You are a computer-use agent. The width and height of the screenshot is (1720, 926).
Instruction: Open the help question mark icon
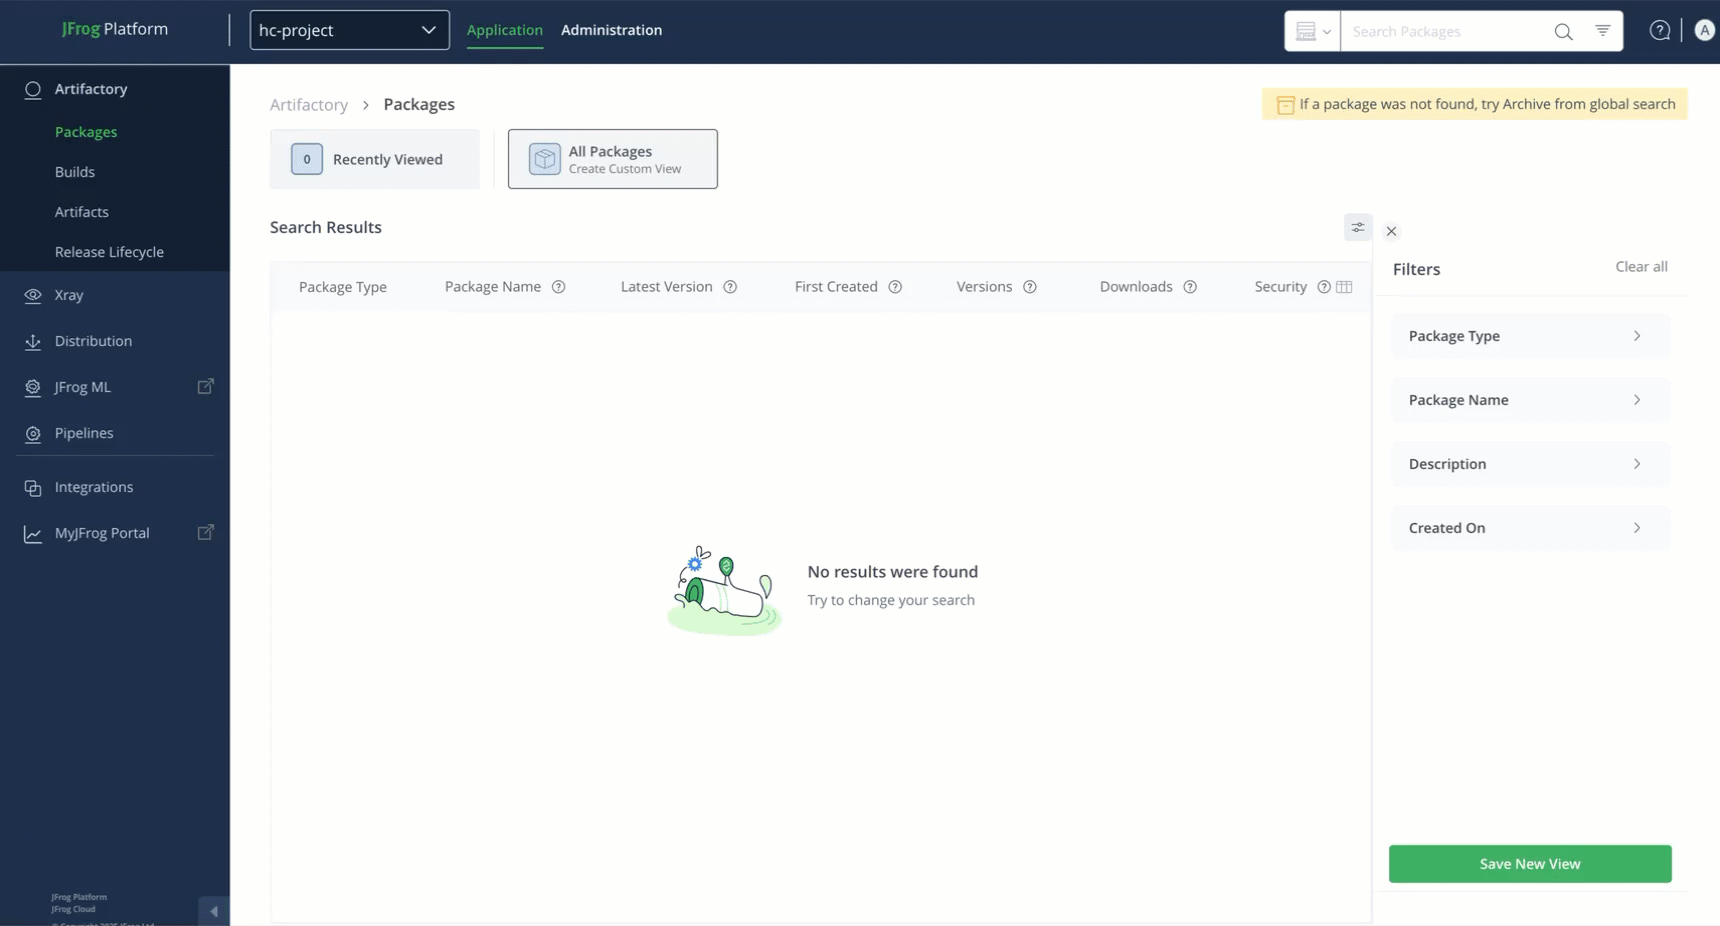coord(1660,30)
